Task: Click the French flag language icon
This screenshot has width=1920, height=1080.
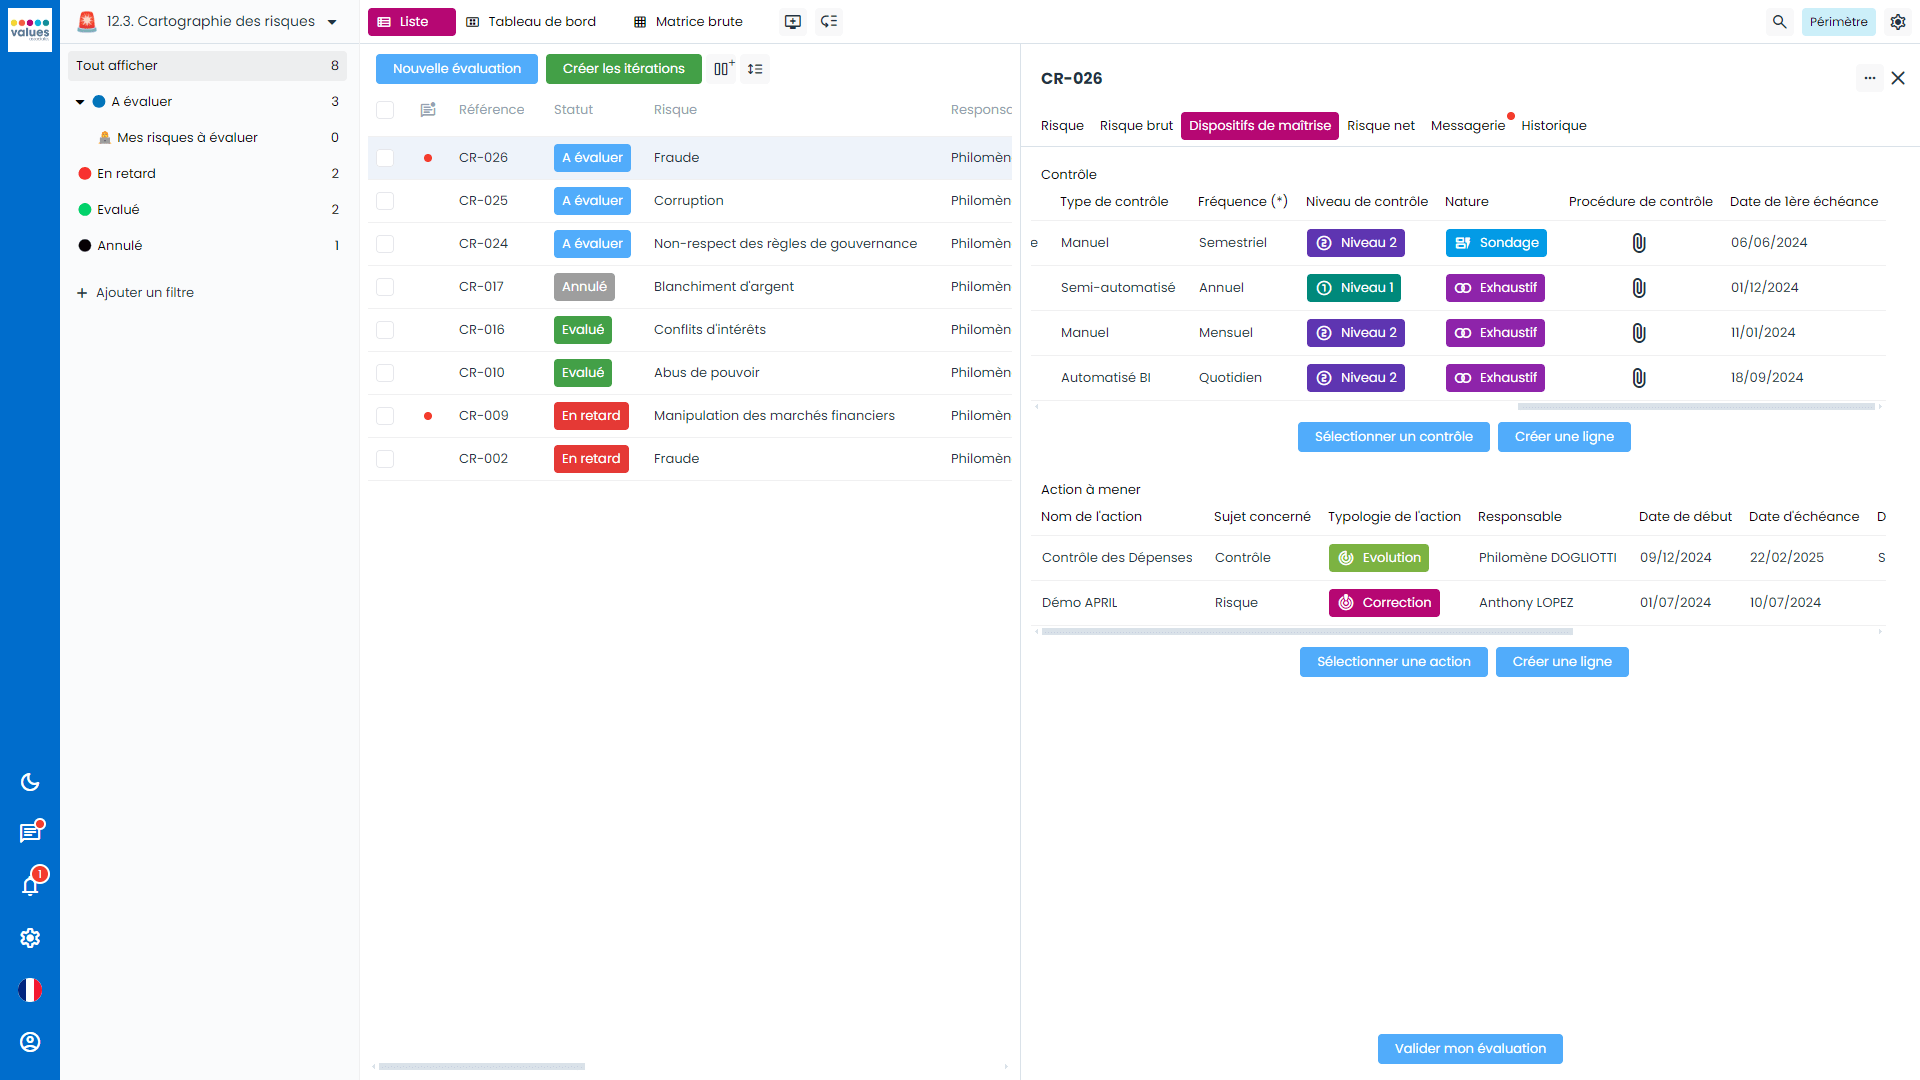Action: pyautogui.click(x=30, y=990)
